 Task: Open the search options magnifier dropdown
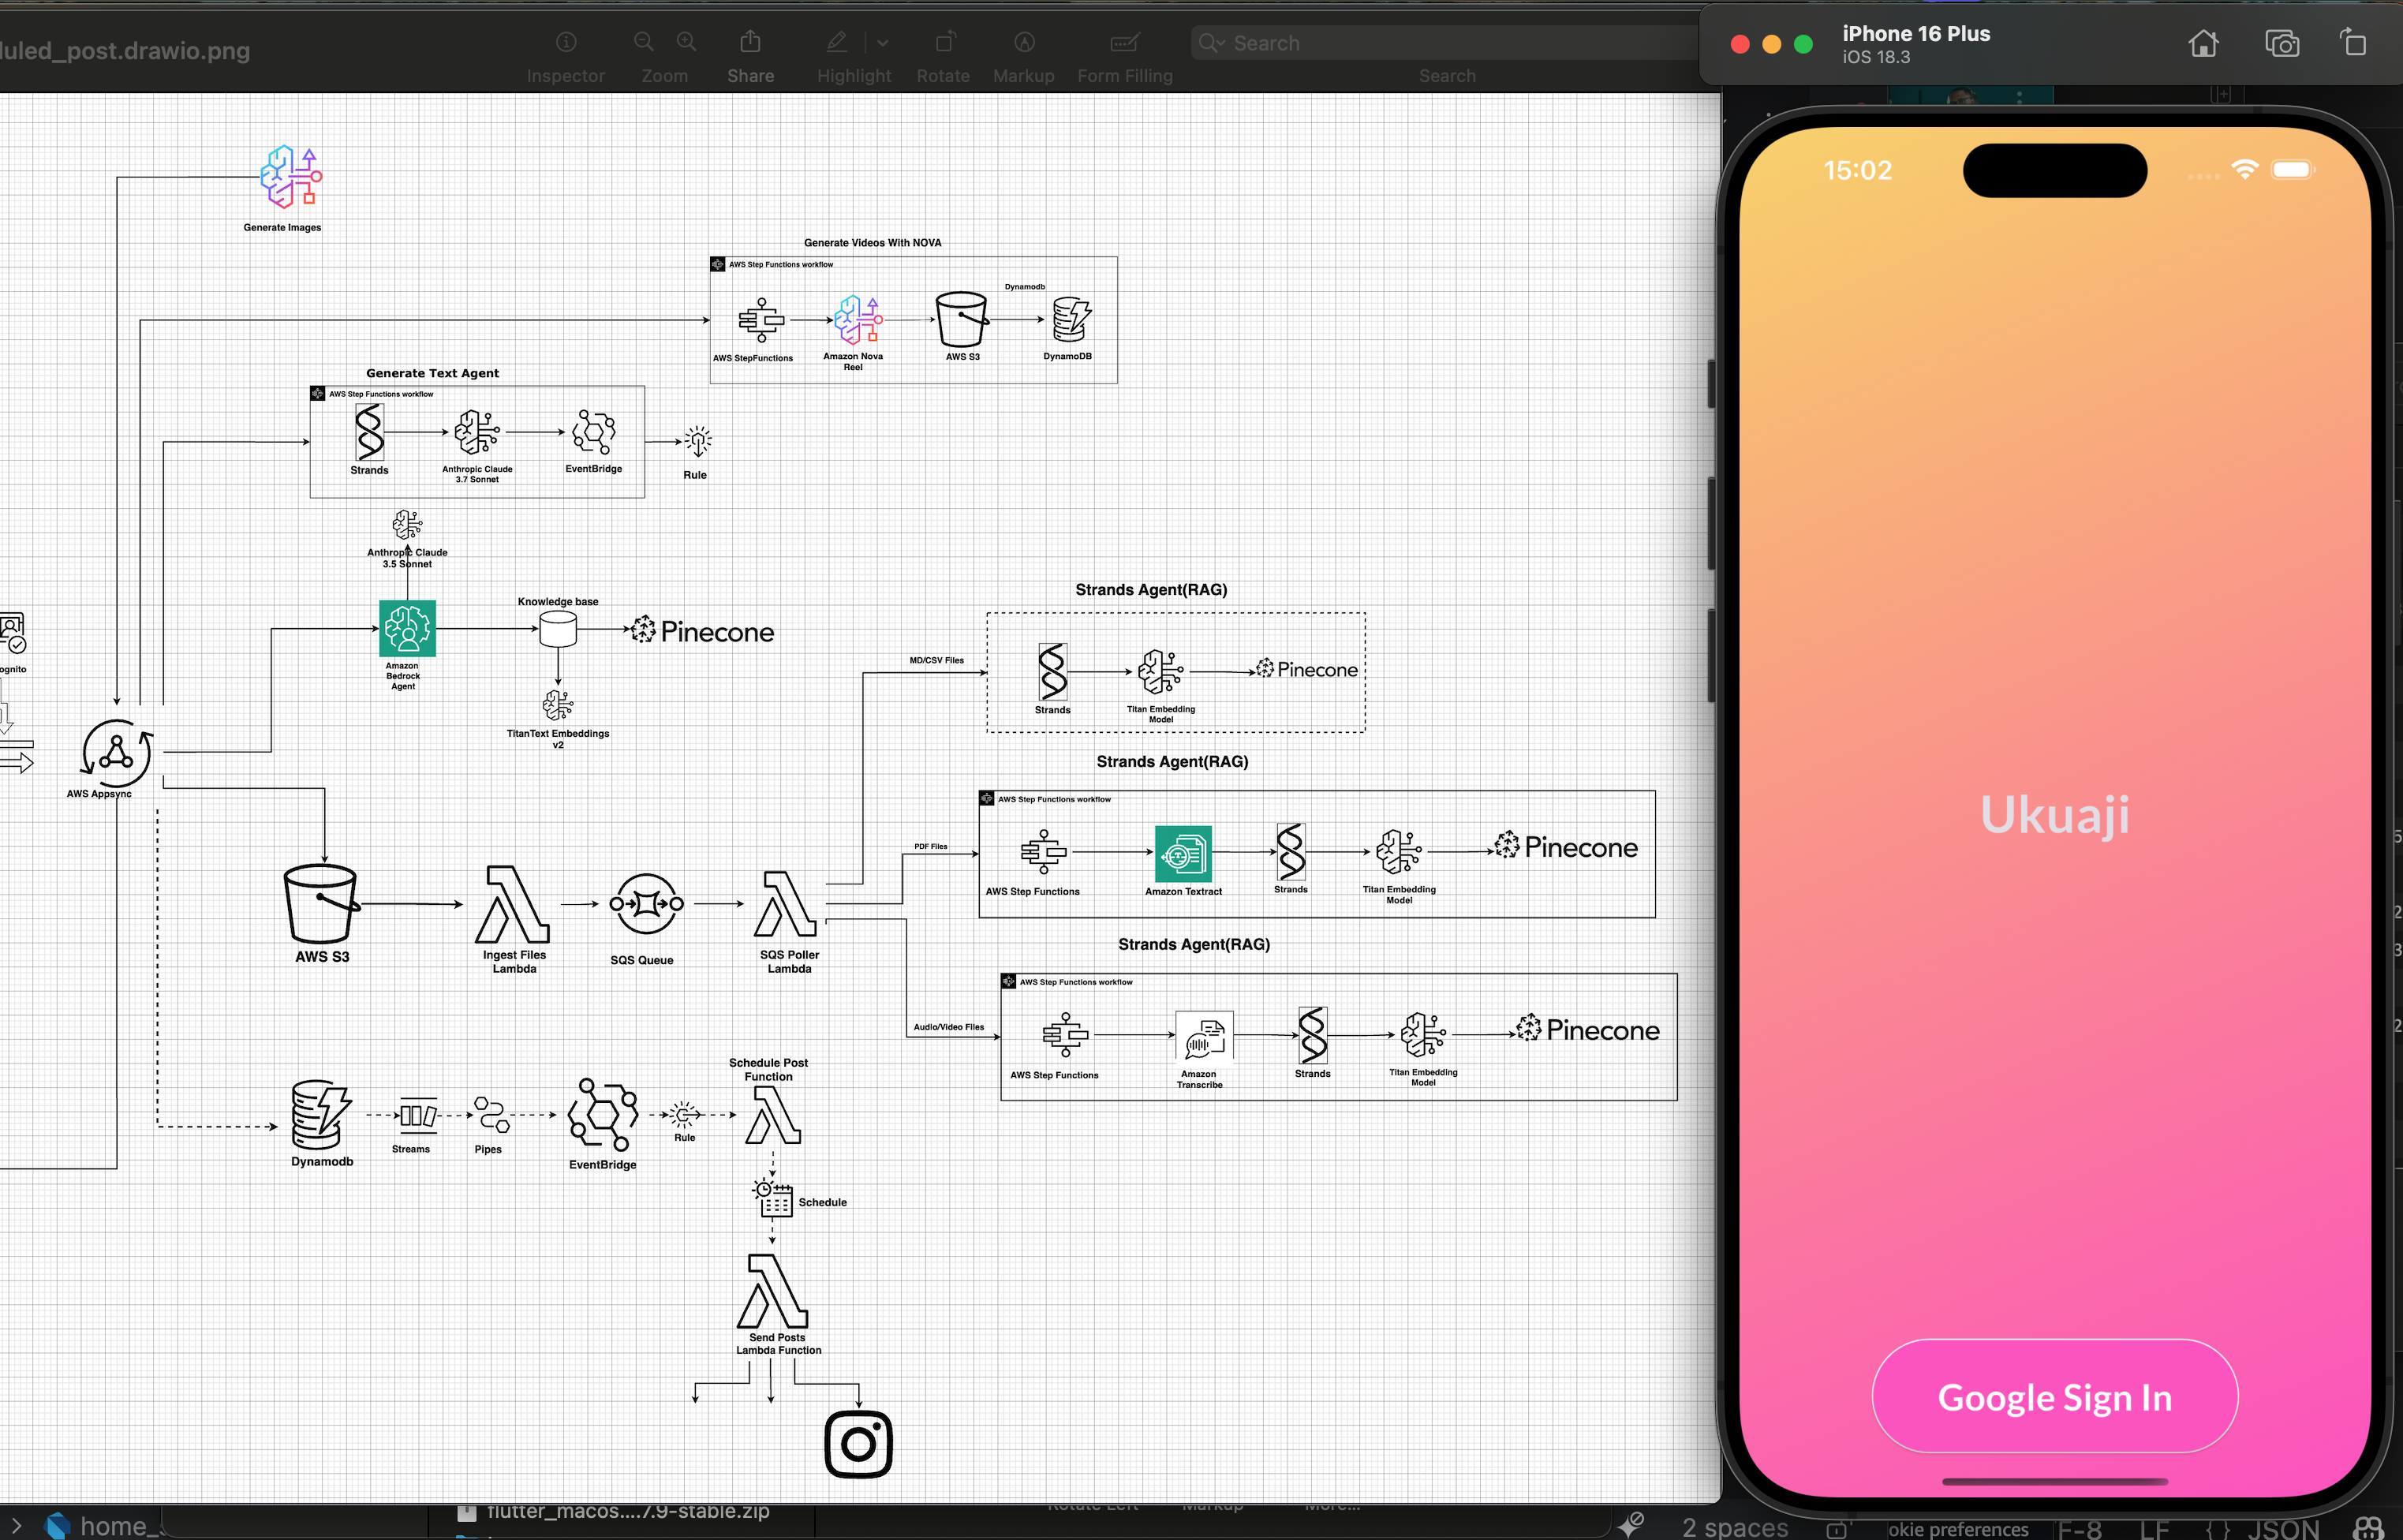pyautogui.click(x=1212, y=43)
